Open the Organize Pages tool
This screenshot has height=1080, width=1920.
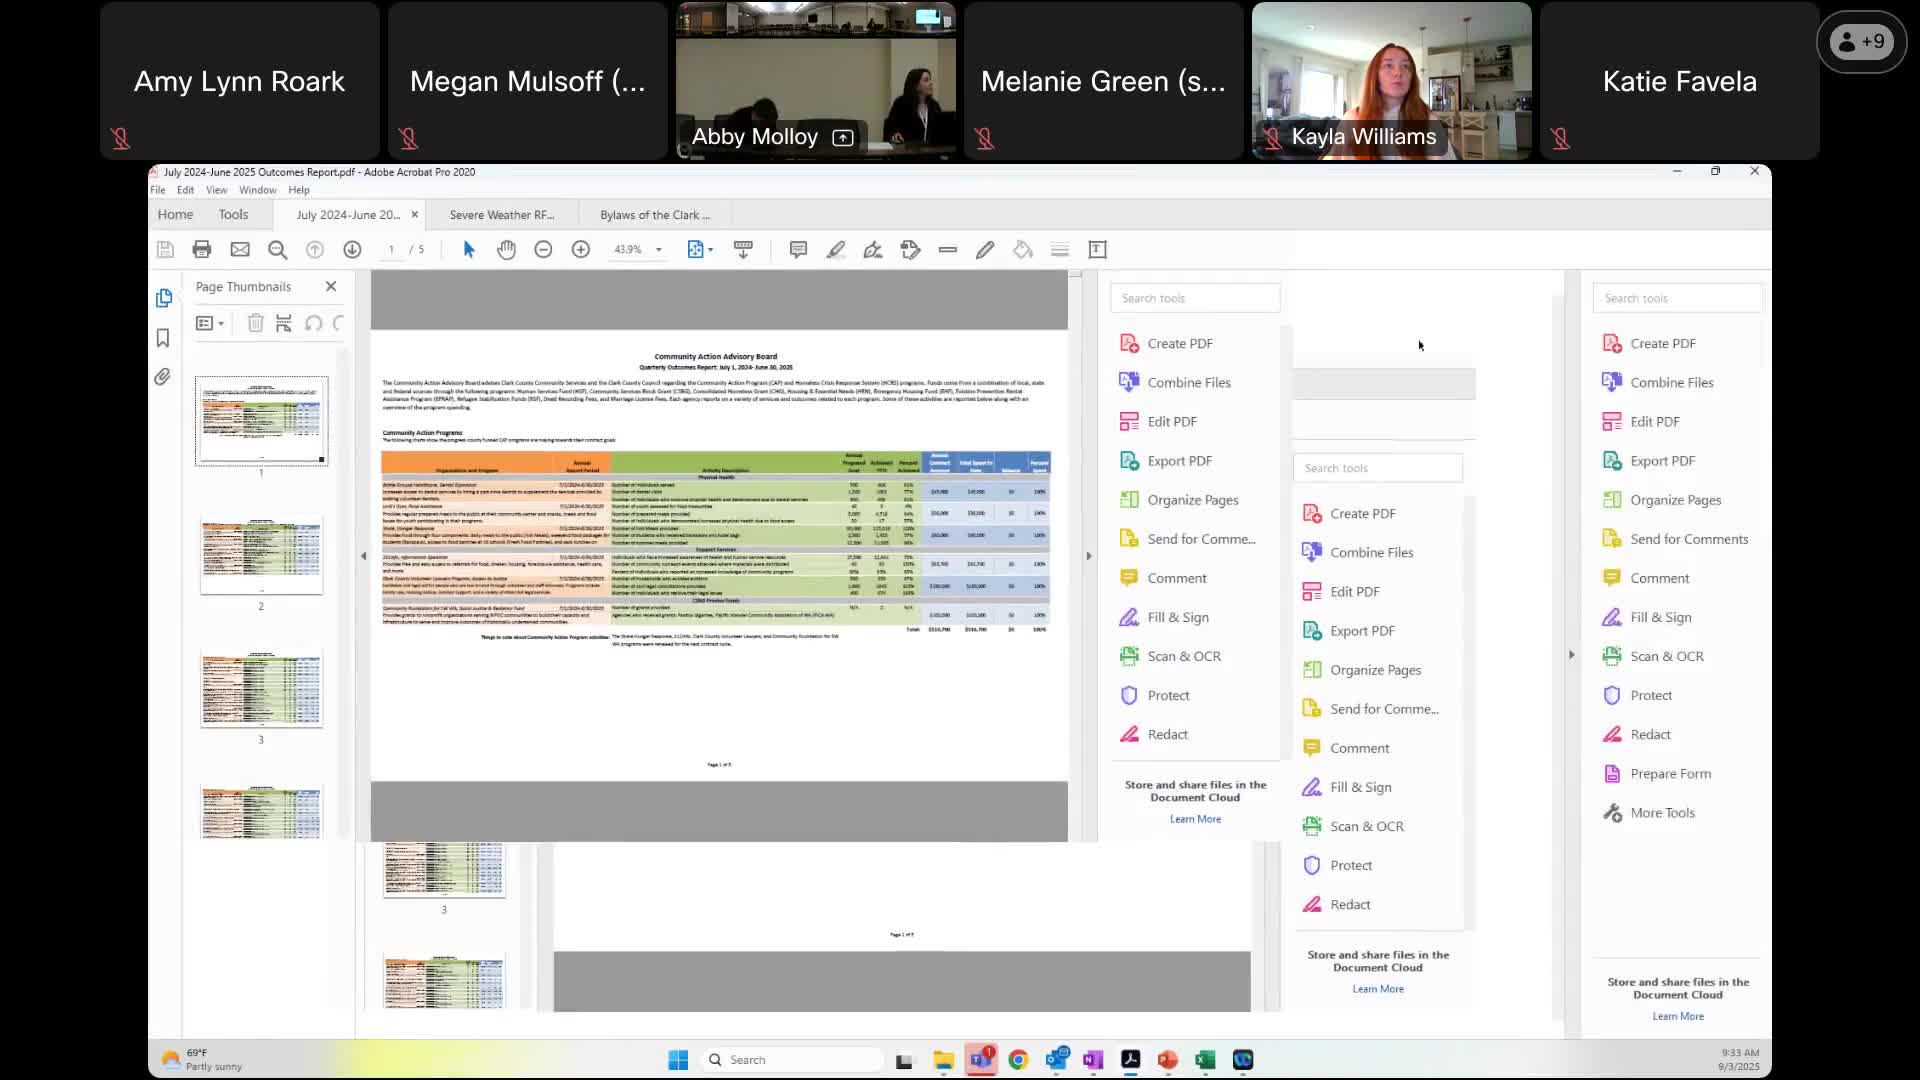(x=1192, y=500)
